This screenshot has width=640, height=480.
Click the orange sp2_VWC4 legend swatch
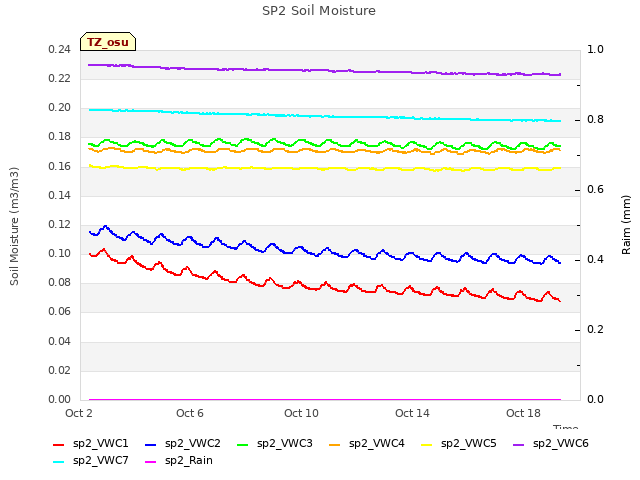tap(335, 444)
